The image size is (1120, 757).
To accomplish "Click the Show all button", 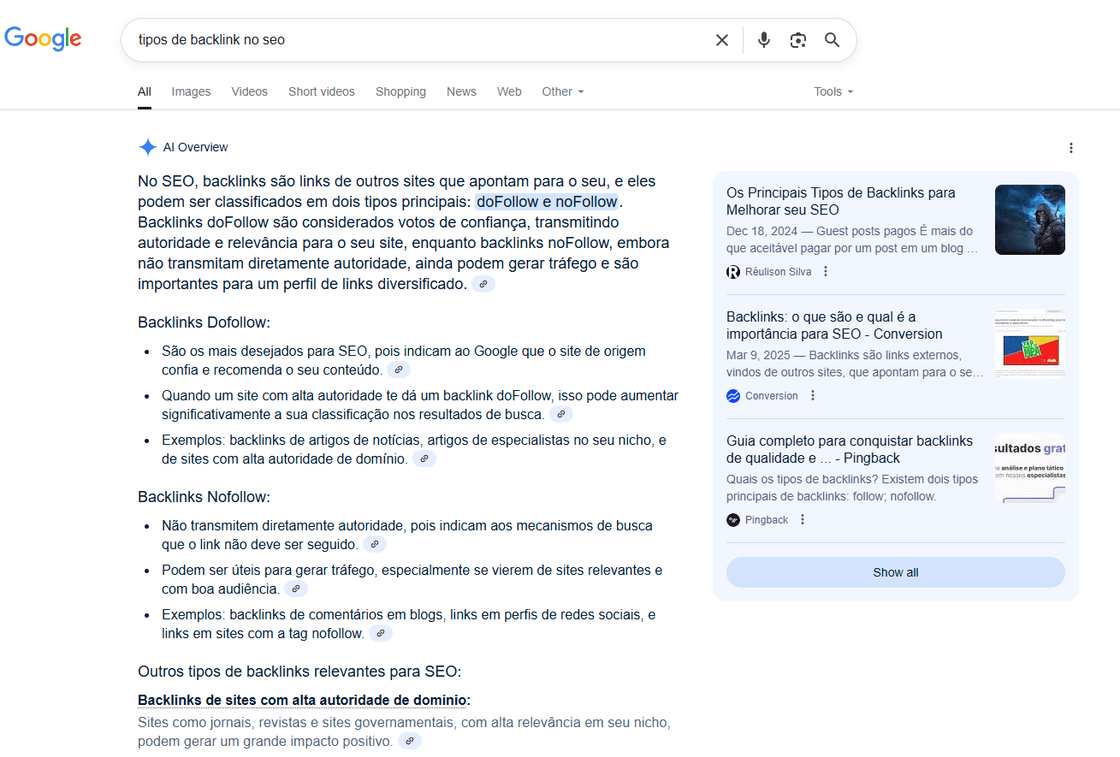I will point(895,572).
